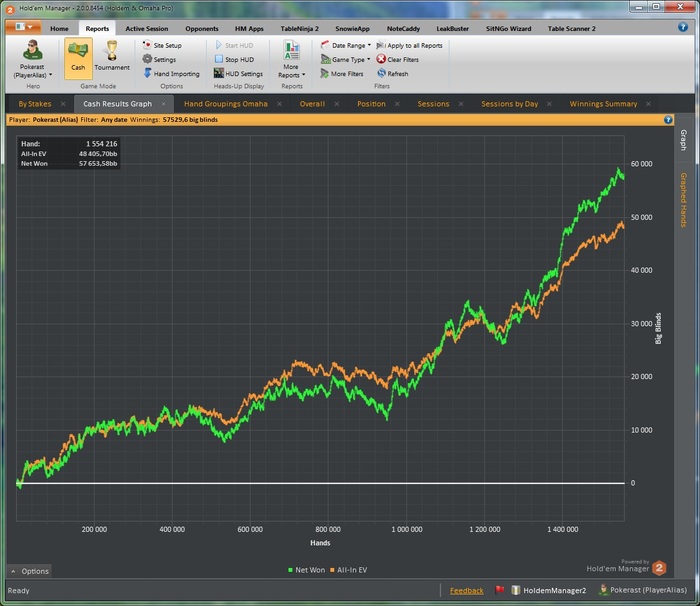Click Start HUD

pyautogui.click(x=234, y=45)
